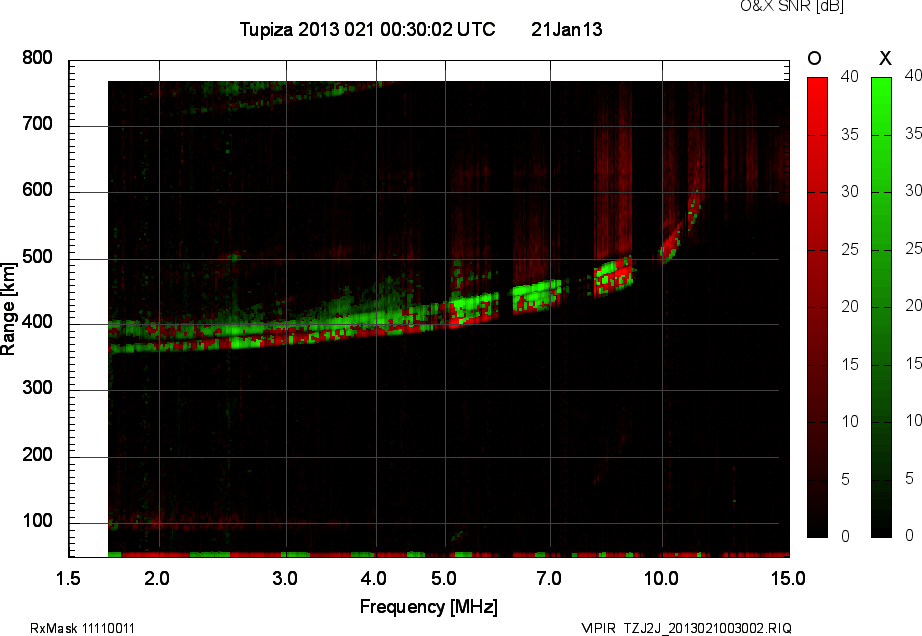Click the O colorbar 5 dB label
The image size is (922, 636).
tap(845, 480)
